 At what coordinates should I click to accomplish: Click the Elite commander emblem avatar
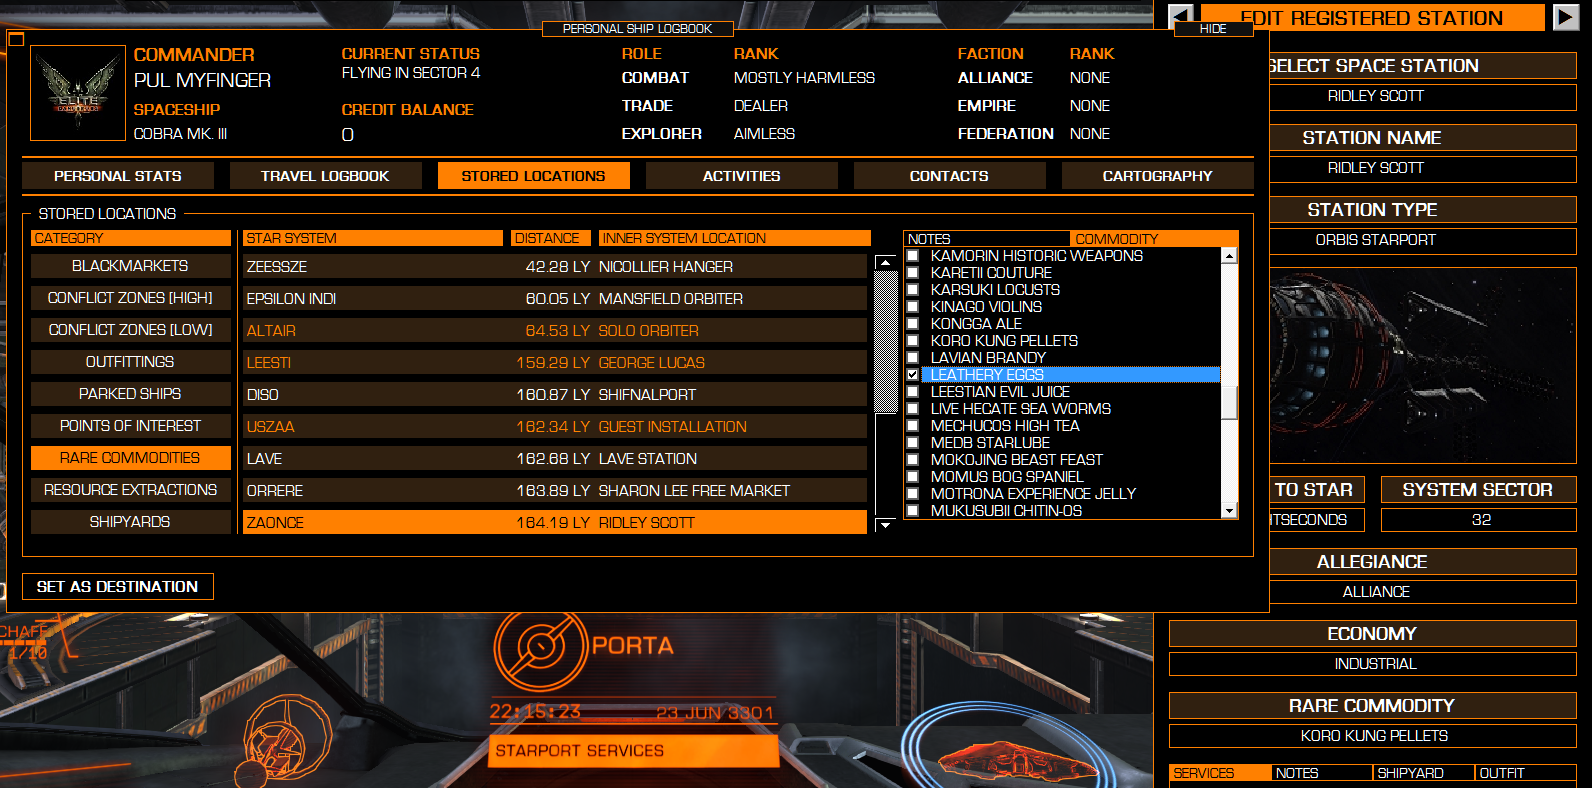78,93
